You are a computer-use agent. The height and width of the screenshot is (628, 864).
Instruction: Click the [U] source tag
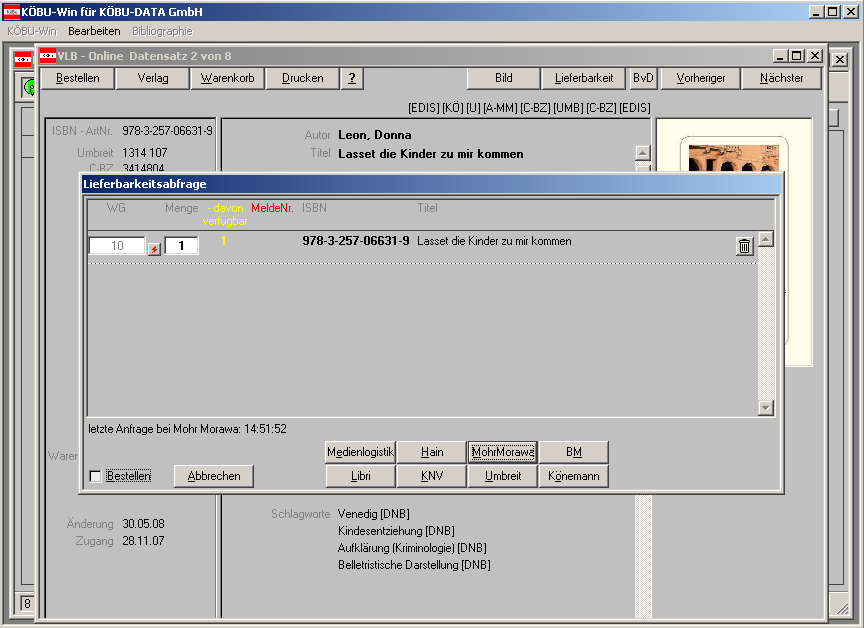473,108
